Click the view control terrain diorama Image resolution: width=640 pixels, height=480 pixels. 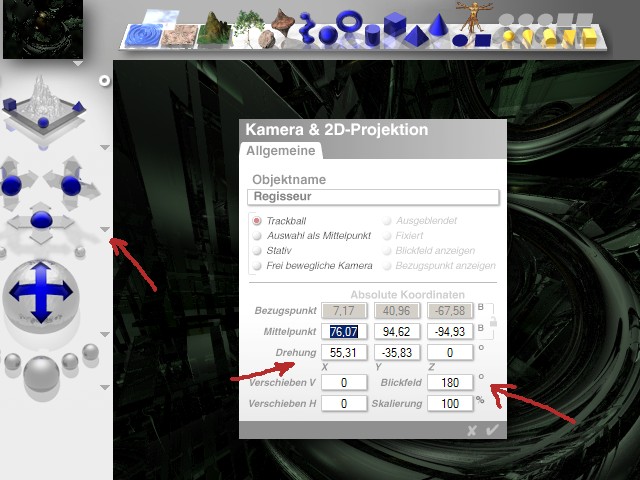click(x=43, y=108)
